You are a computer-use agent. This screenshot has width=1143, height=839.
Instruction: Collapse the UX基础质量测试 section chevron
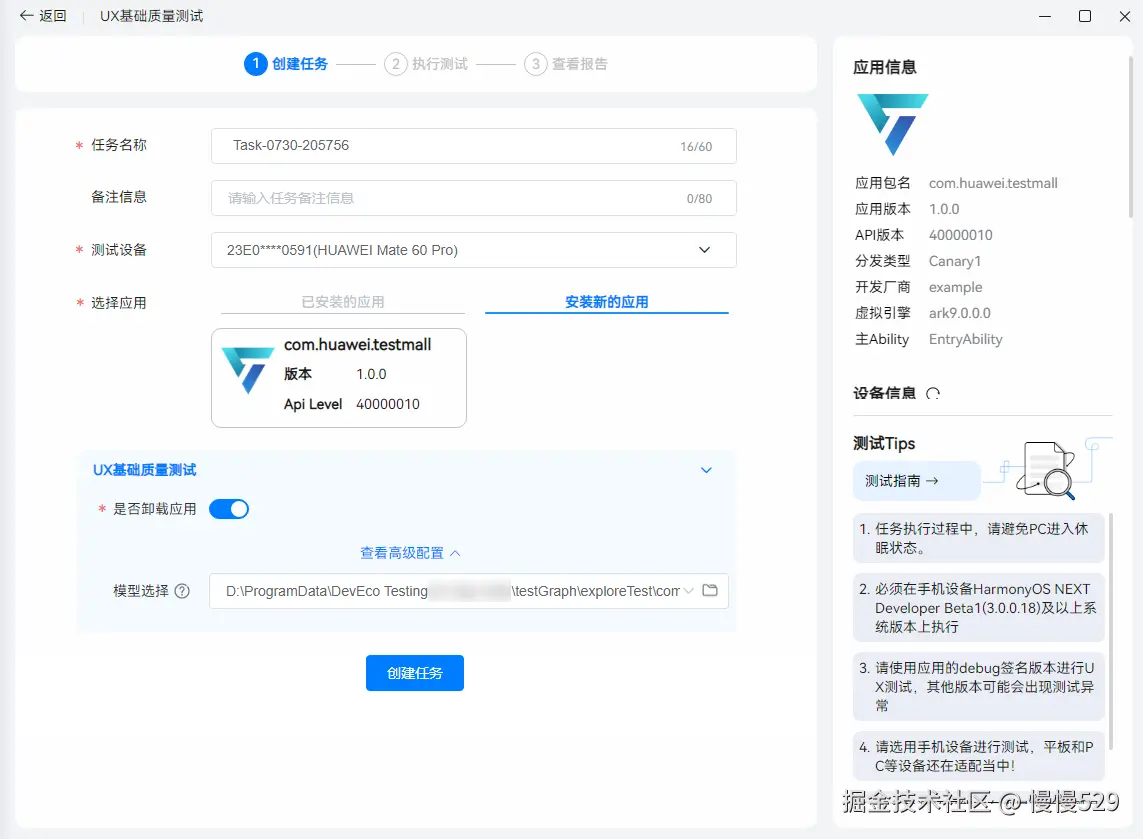coord(706,470)
